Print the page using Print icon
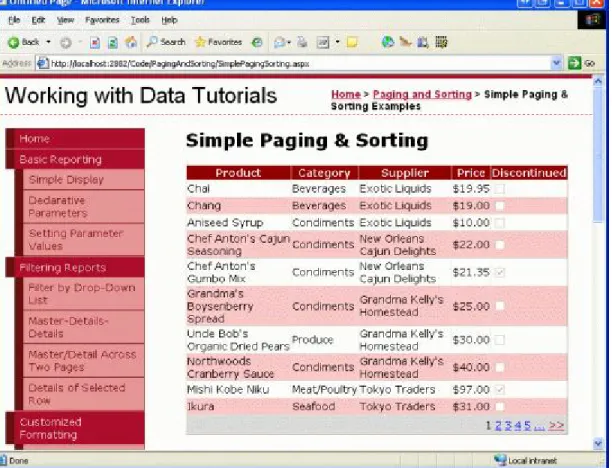The image size is (612, 468). tap(302, 42)
